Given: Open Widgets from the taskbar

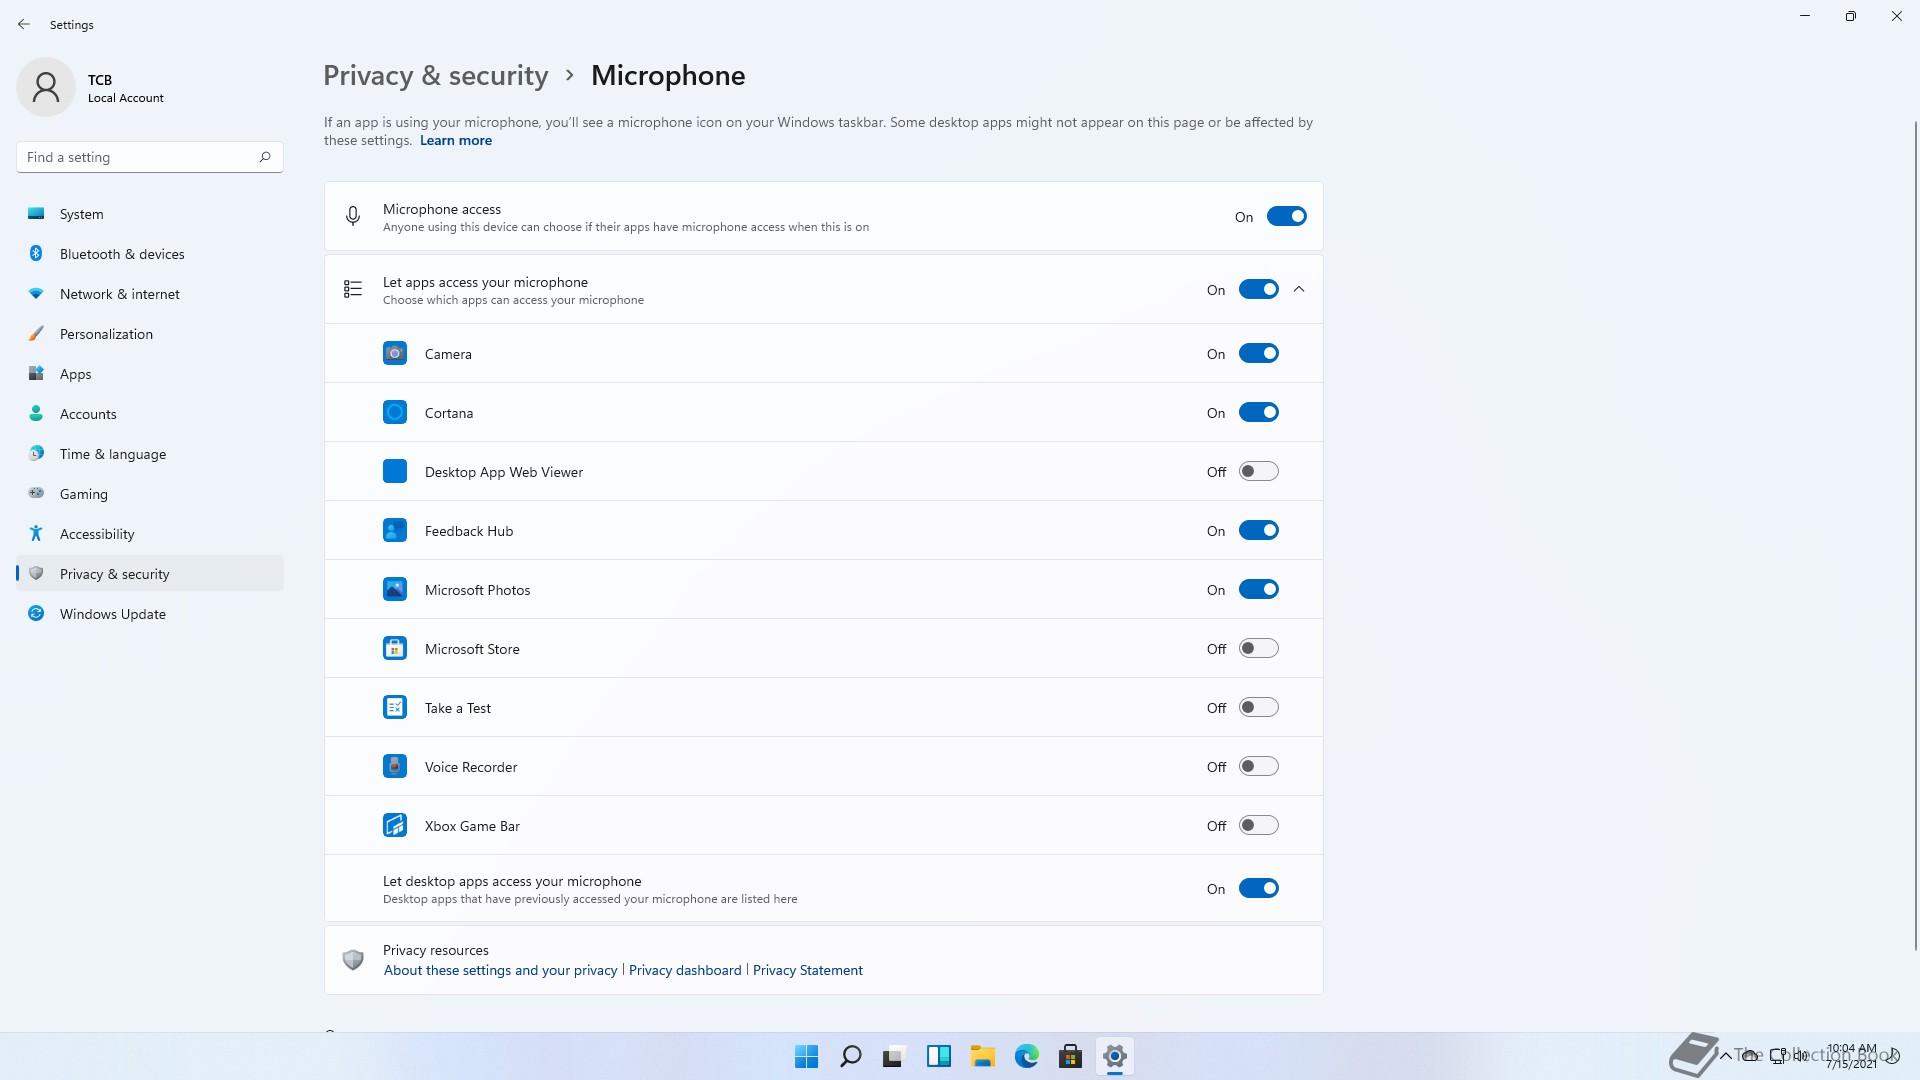Looking at the screenshot, I should pos(938,1056).
